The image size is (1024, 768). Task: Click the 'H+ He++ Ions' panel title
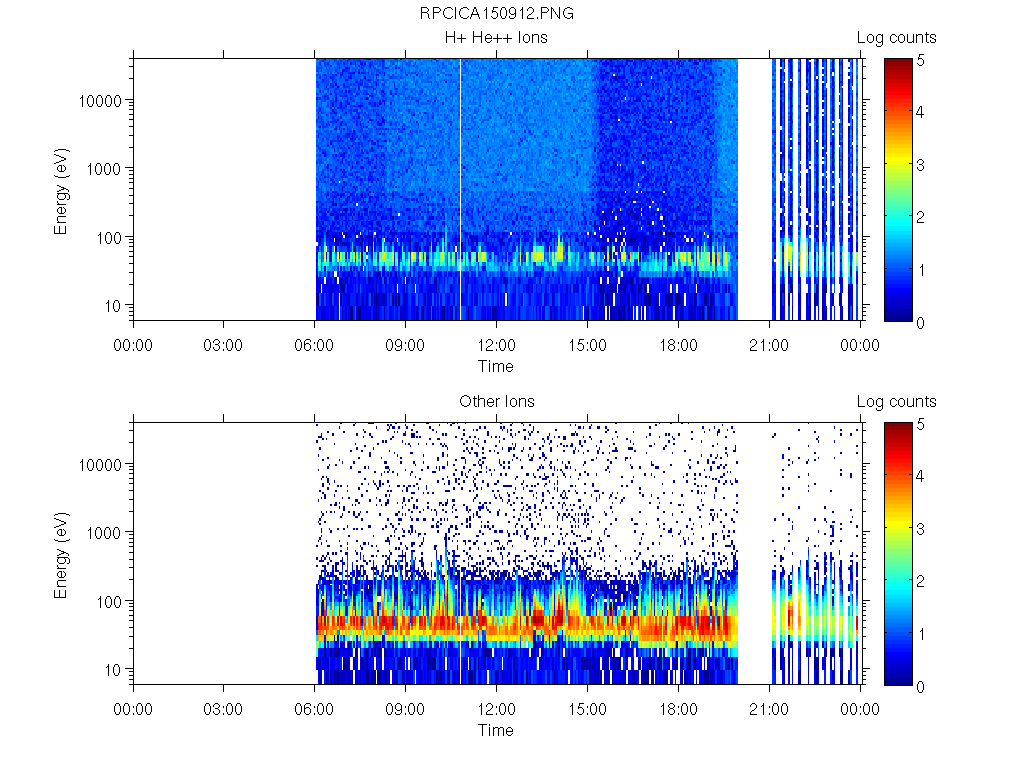click(496, 37)
